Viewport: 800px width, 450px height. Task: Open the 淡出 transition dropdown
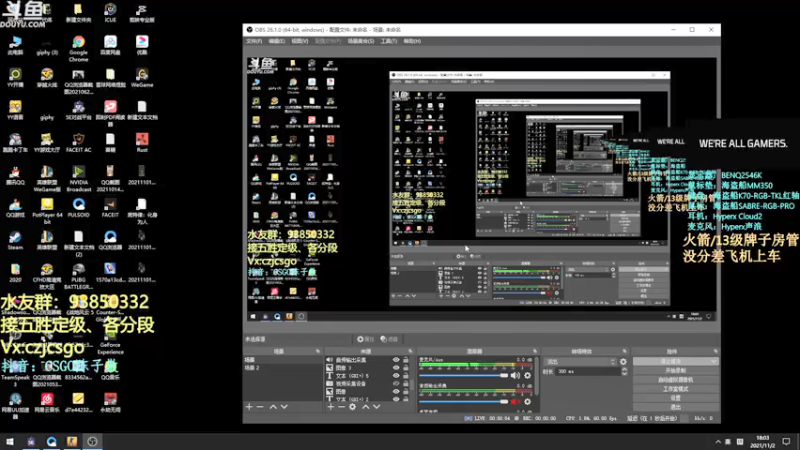[x=580, y=362]
